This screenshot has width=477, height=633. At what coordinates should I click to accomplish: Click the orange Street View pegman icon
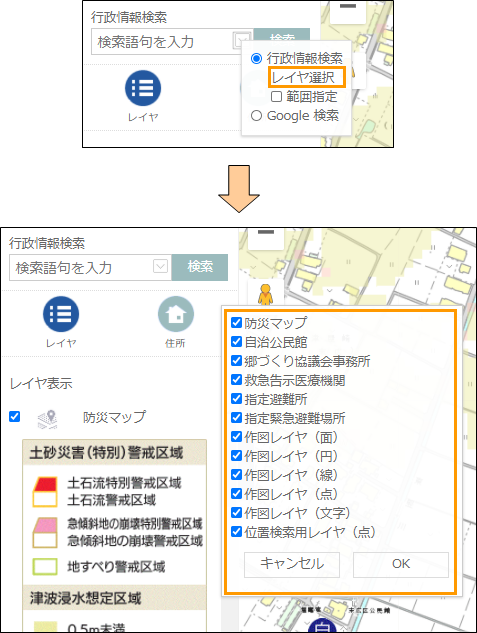tap(265, 295)
